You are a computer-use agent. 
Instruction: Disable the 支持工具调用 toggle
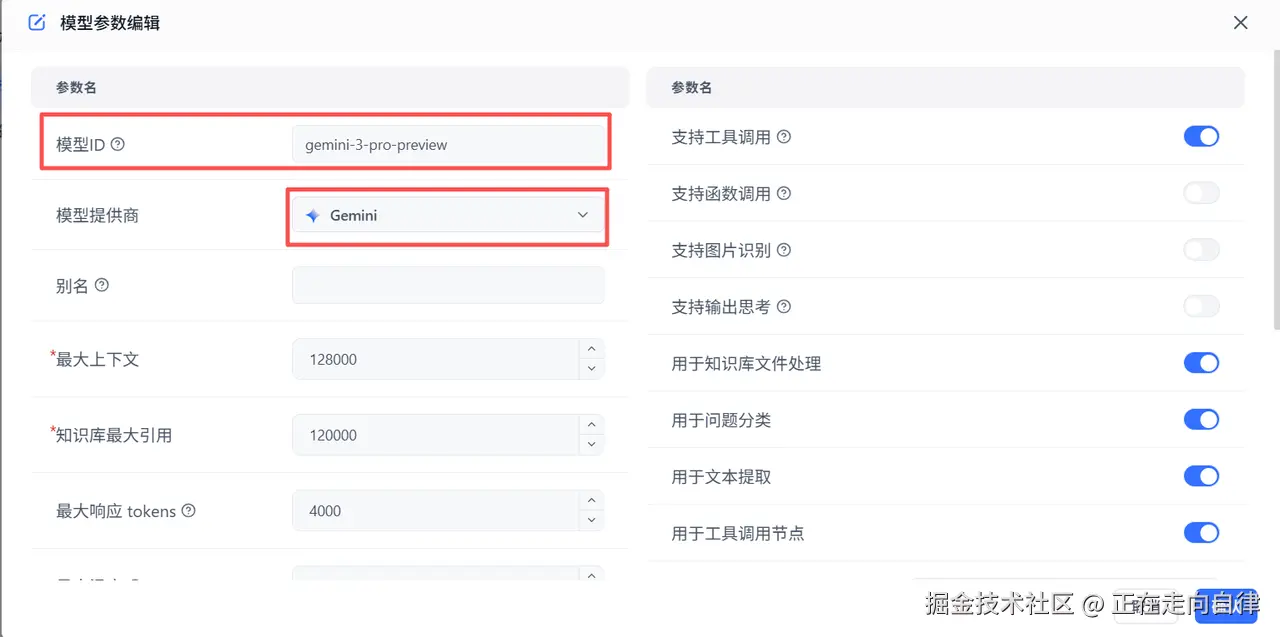coord(1201,136)
